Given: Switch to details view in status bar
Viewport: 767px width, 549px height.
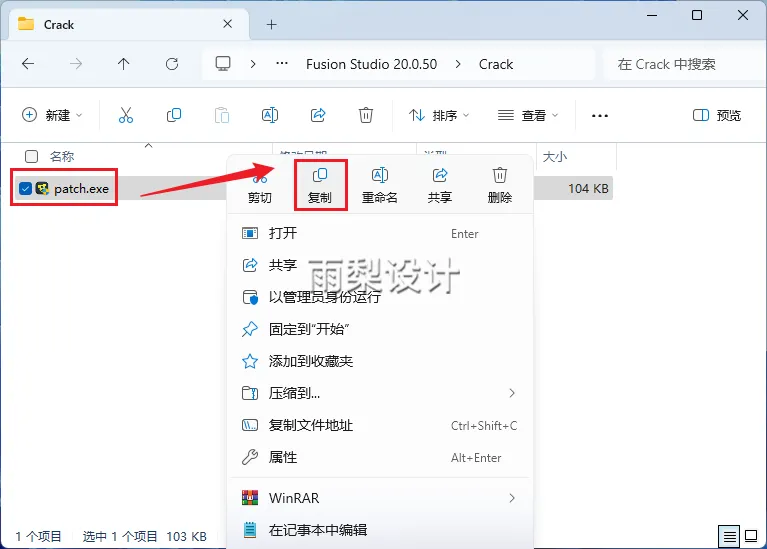Looking at the screenshot, I should pyautogui.click(x=729, y=537).
